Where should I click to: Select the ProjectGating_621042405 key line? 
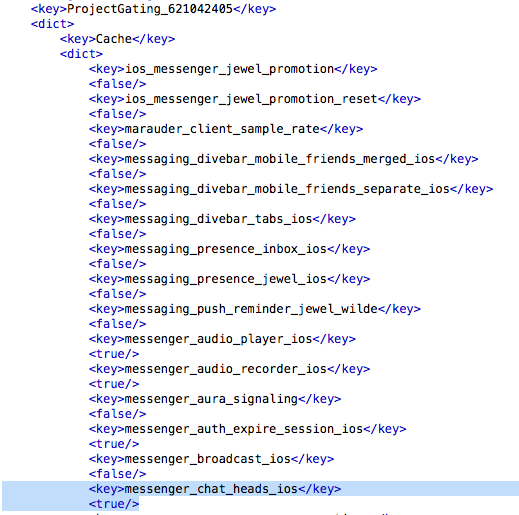[153, 9]
